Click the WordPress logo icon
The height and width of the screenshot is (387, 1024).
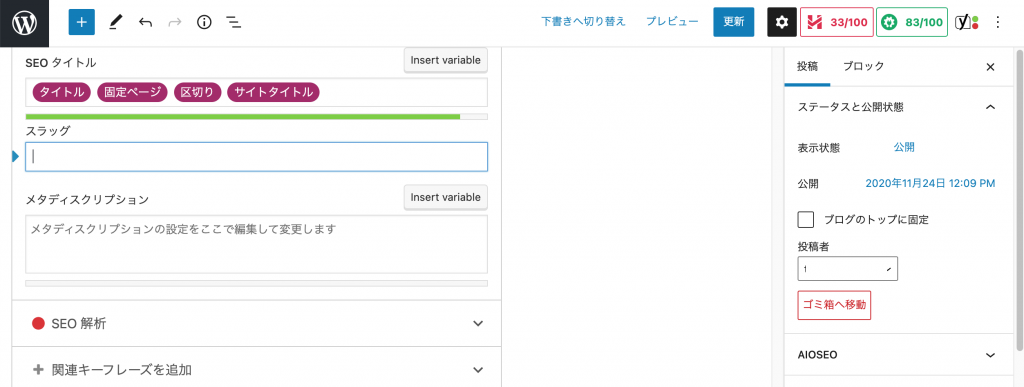[24, 23]
